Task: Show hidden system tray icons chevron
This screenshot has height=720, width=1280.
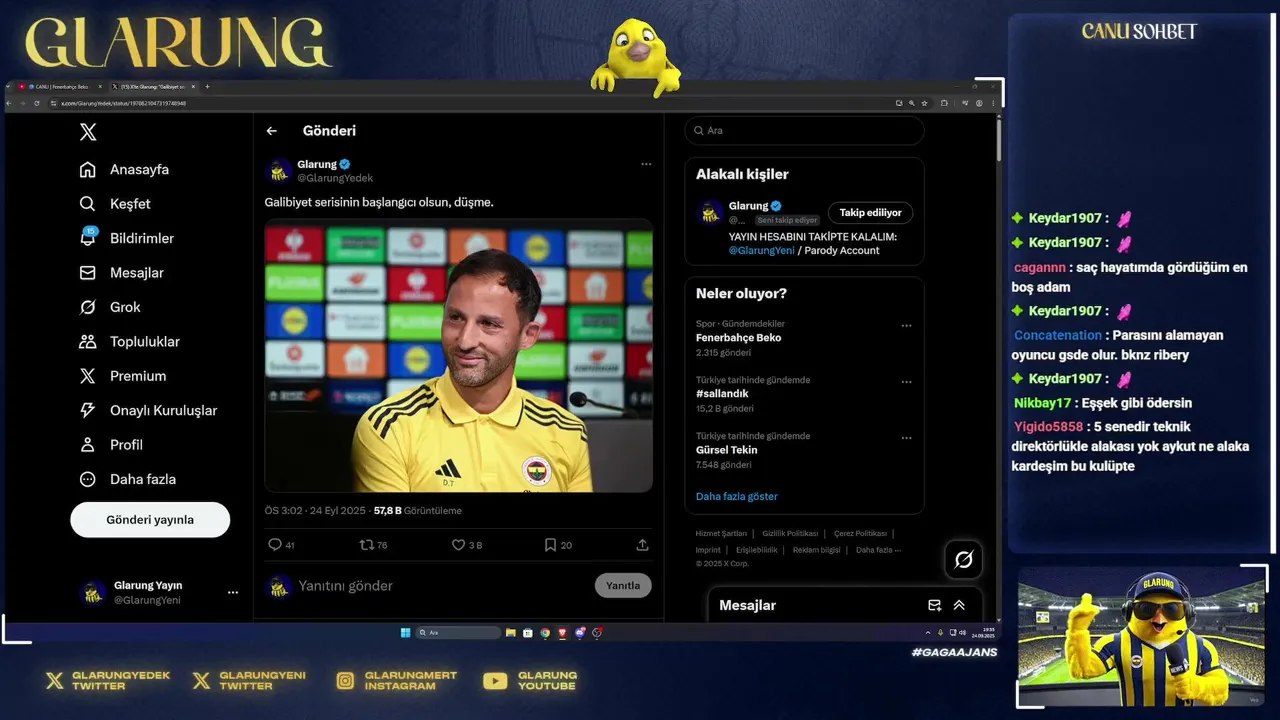Action: tap(928, 632)
